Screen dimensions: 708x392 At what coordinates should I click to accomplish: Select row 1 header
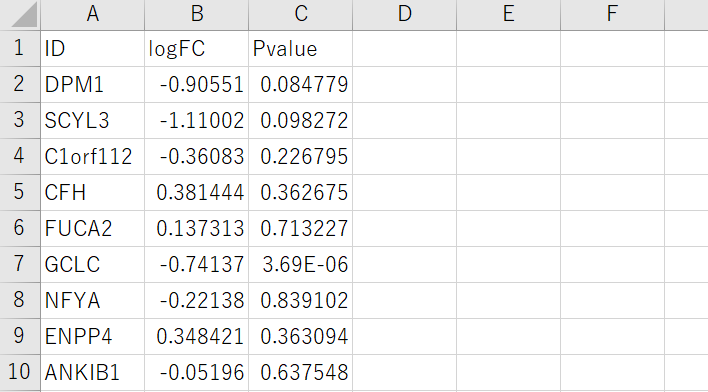20,49
